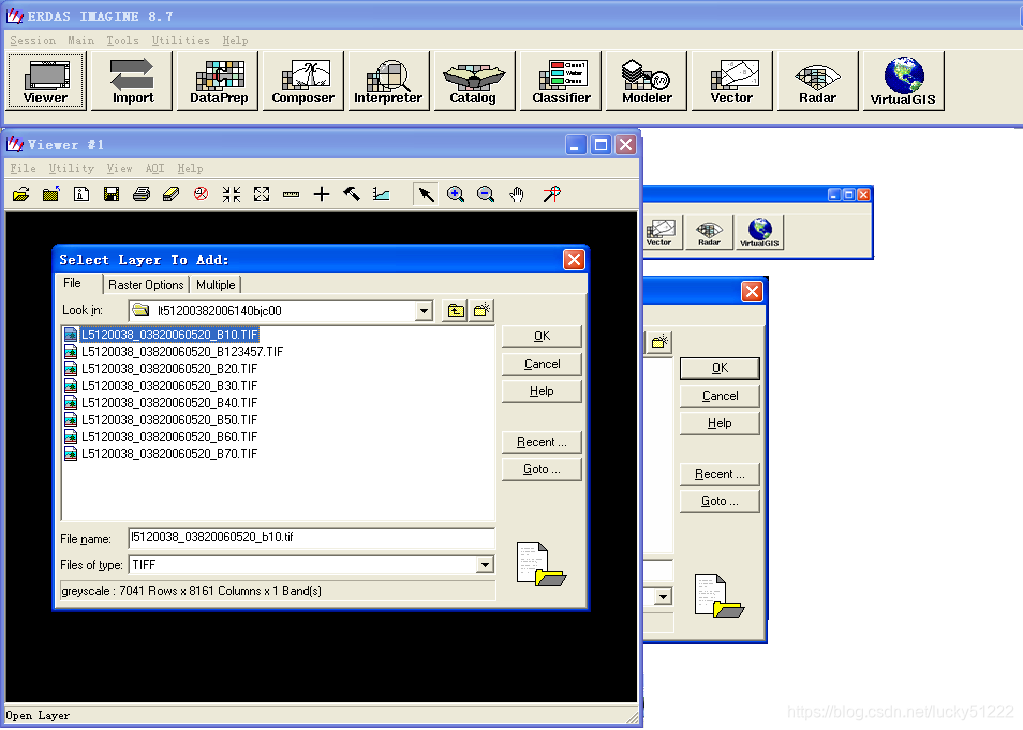Image resolution: width=1023 pixels, height=730 pixels.
Task: Select the measure ruler tool
Action: (x=291, y=194)
